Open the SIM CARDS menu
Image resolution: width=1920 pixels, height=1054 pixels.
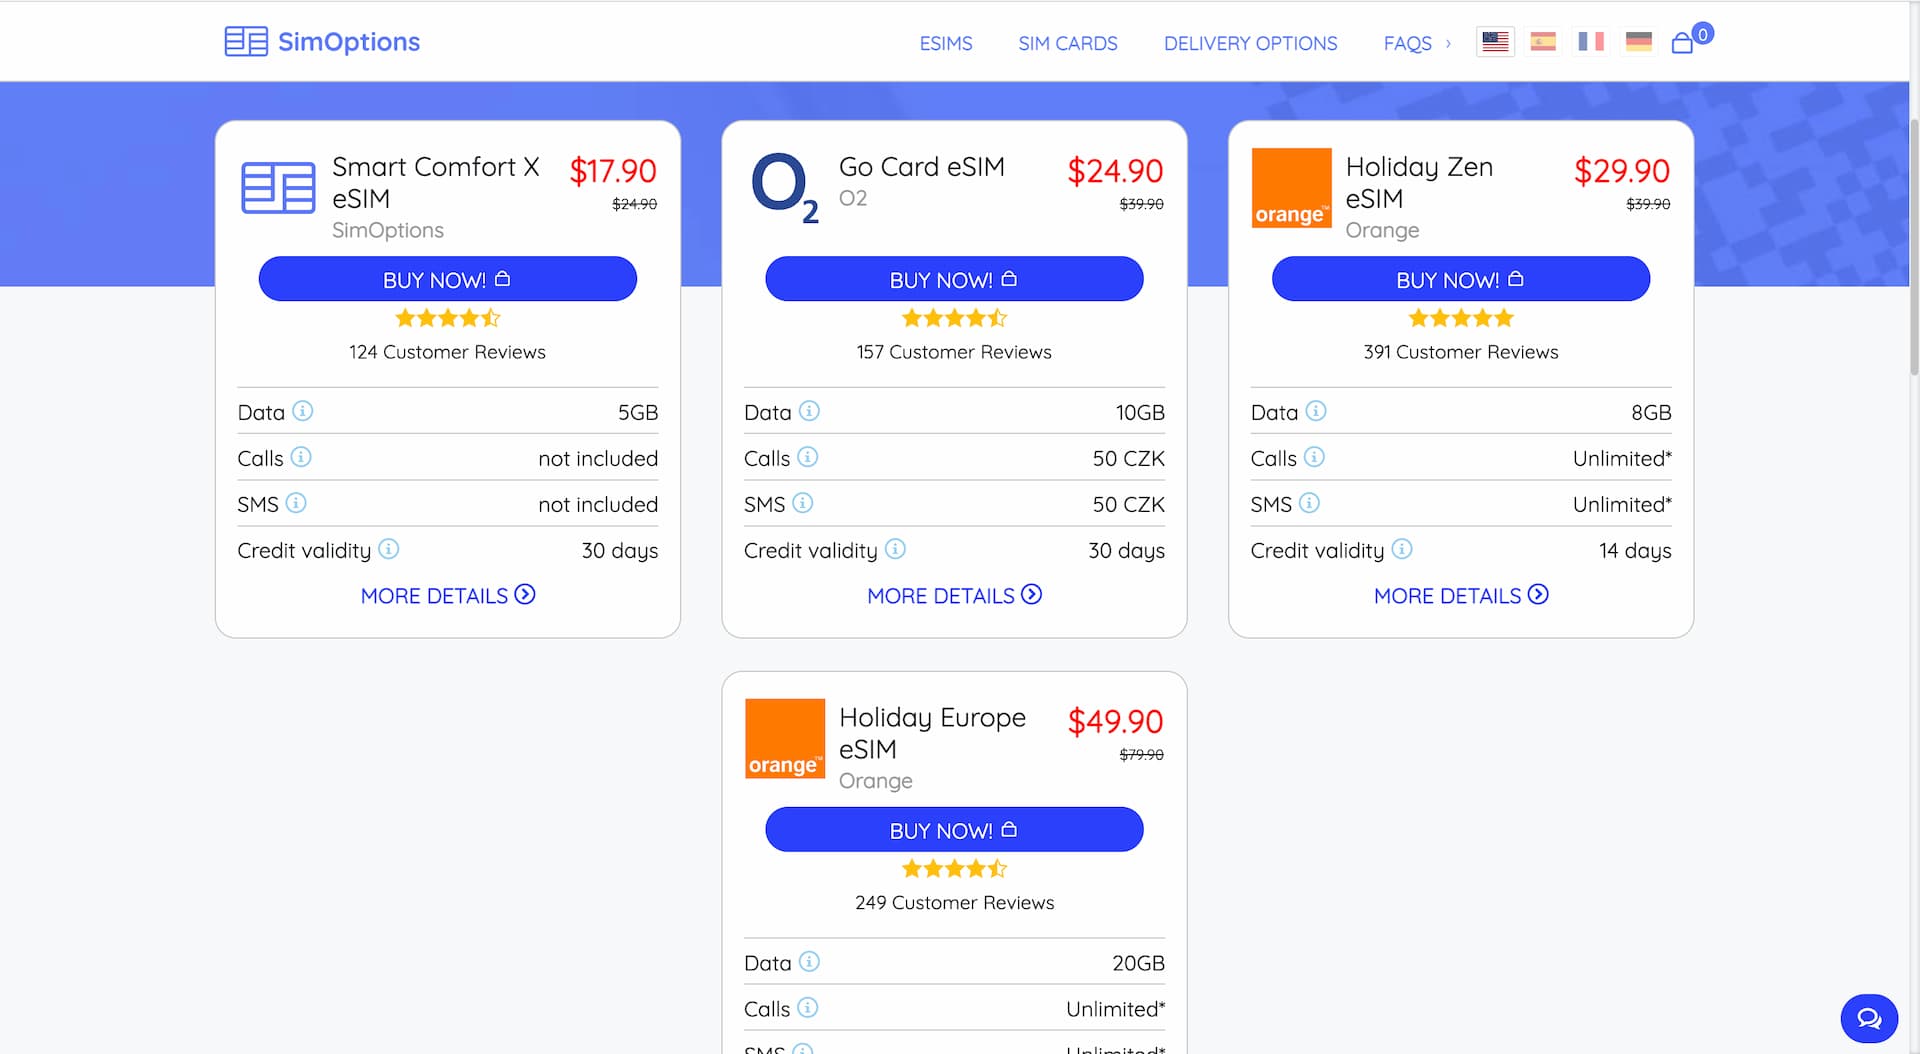(x=1068, y=43)
